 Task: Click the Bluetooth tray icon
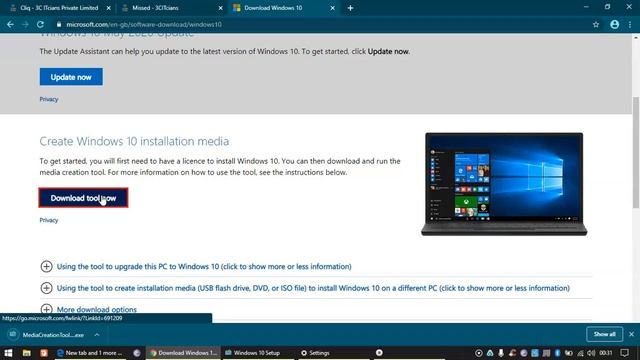click(557, 353)
